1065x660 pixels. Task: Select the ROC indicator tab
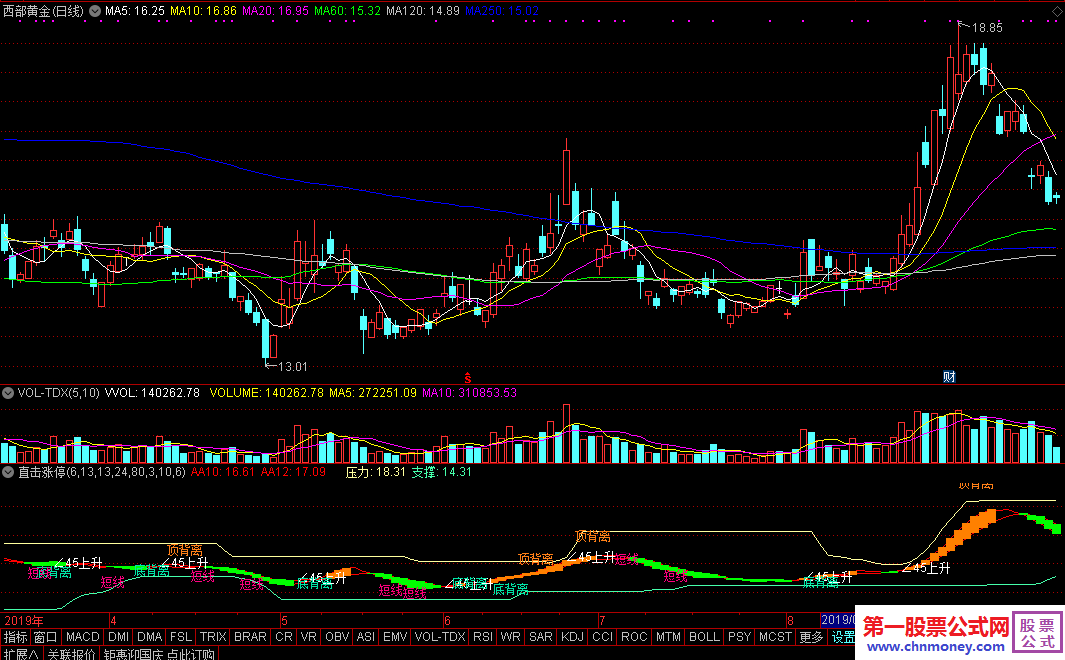[634, 637]
